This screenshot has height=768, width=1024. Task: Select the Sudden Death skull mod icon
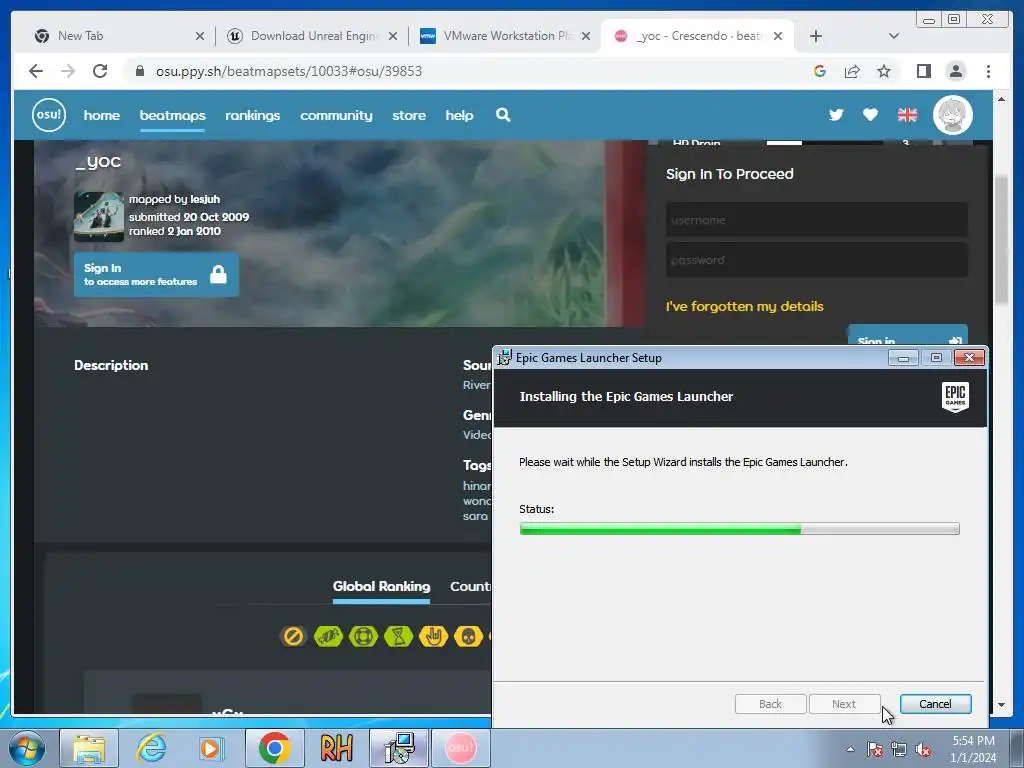point(468,635)
